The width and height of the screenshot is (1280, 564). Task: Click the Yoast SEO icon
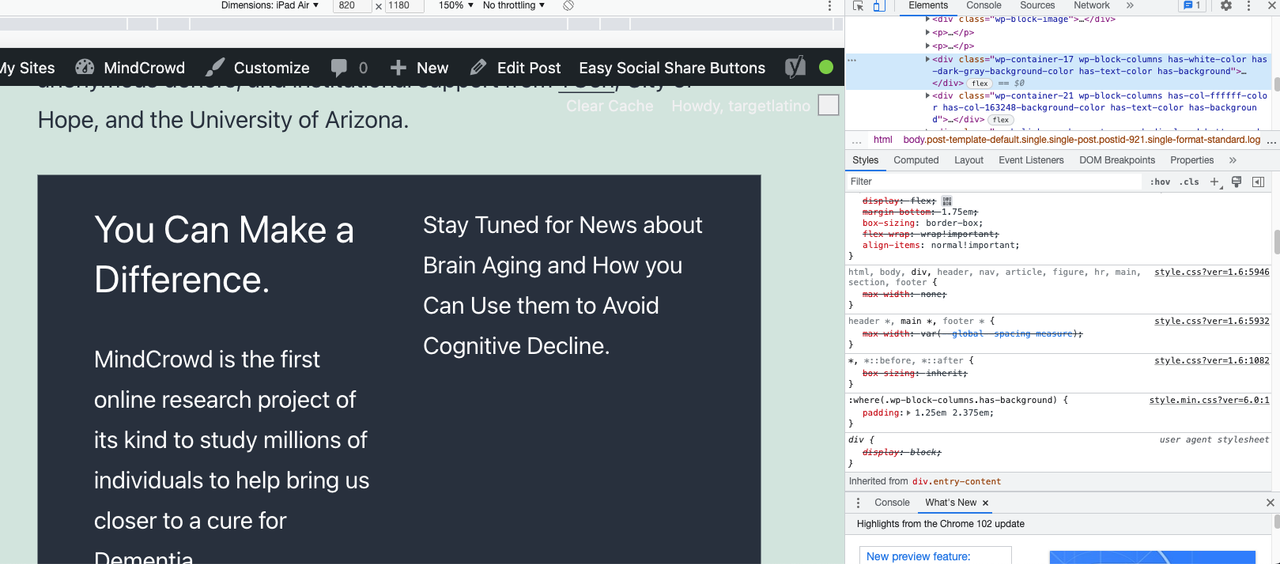pyautogui.click(x=795, y=68)
